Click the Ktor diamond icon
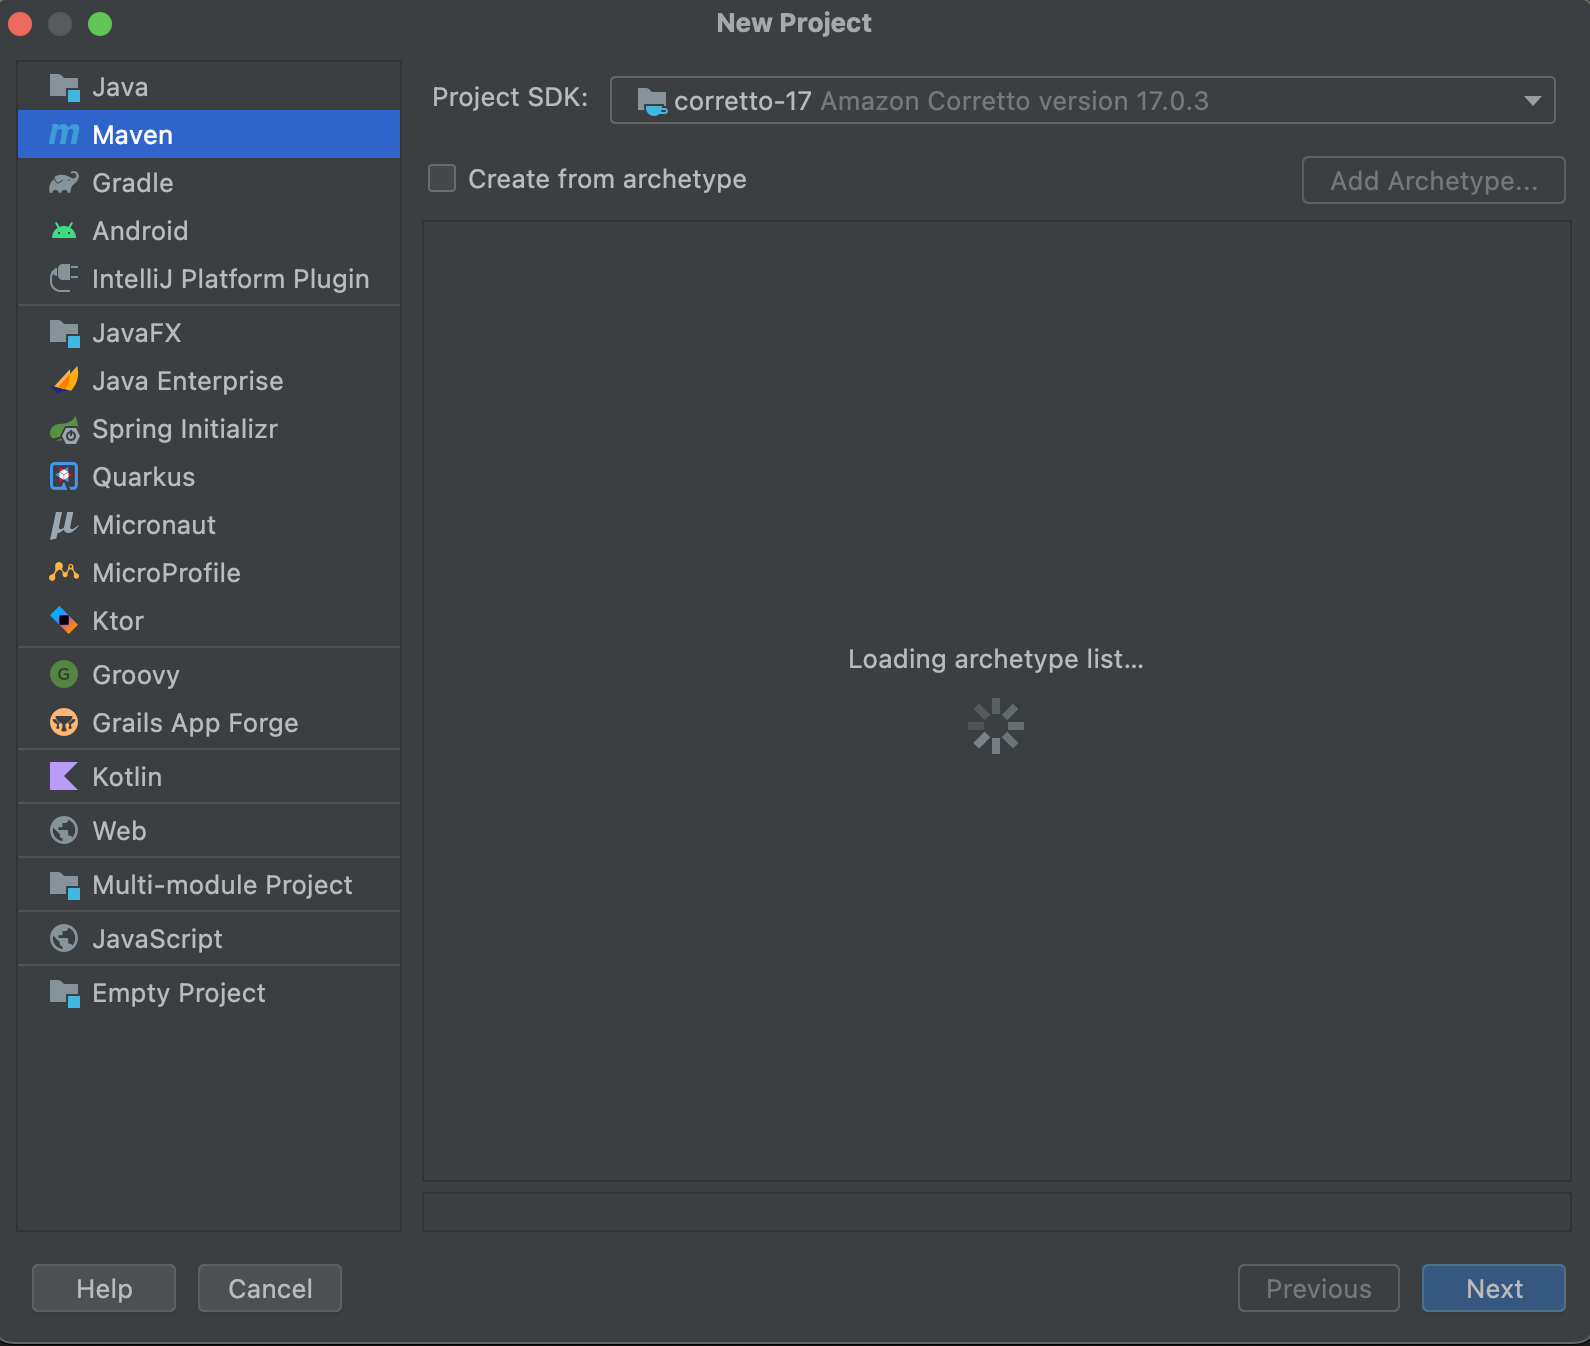 pos(64,621)
